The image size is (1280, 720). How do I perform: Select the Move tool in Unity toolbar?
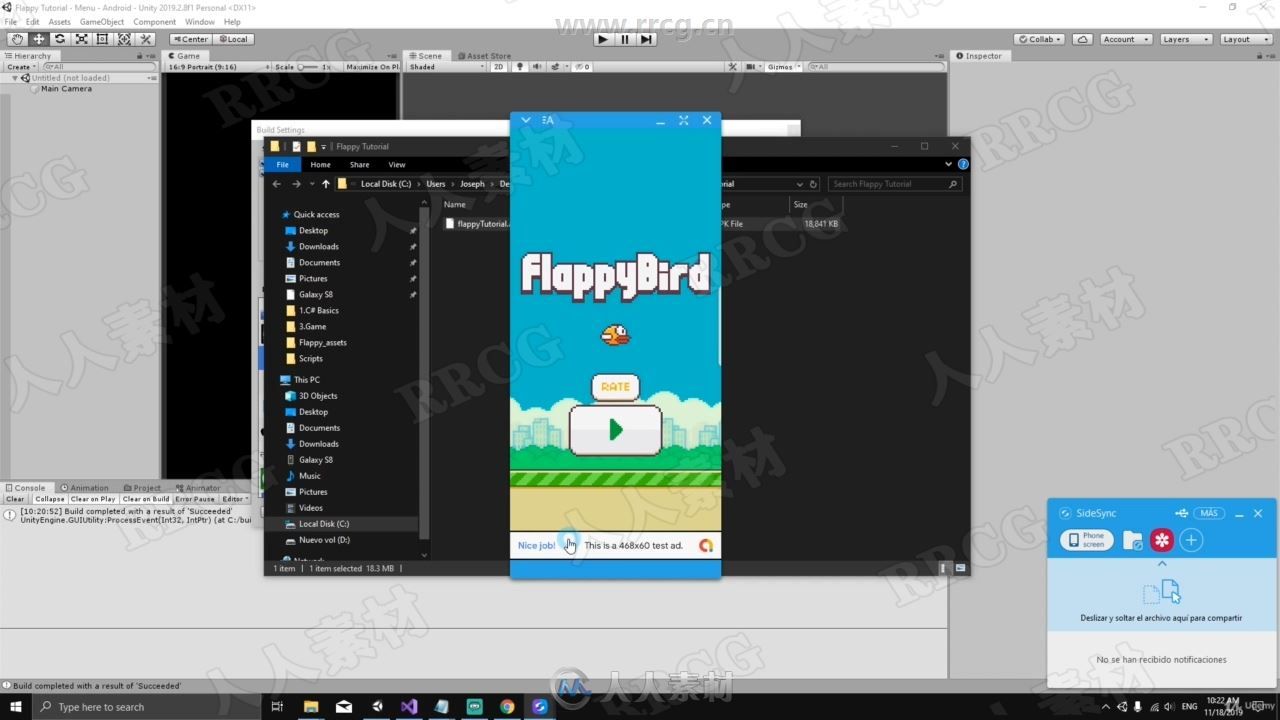click(x=38, y=39)
